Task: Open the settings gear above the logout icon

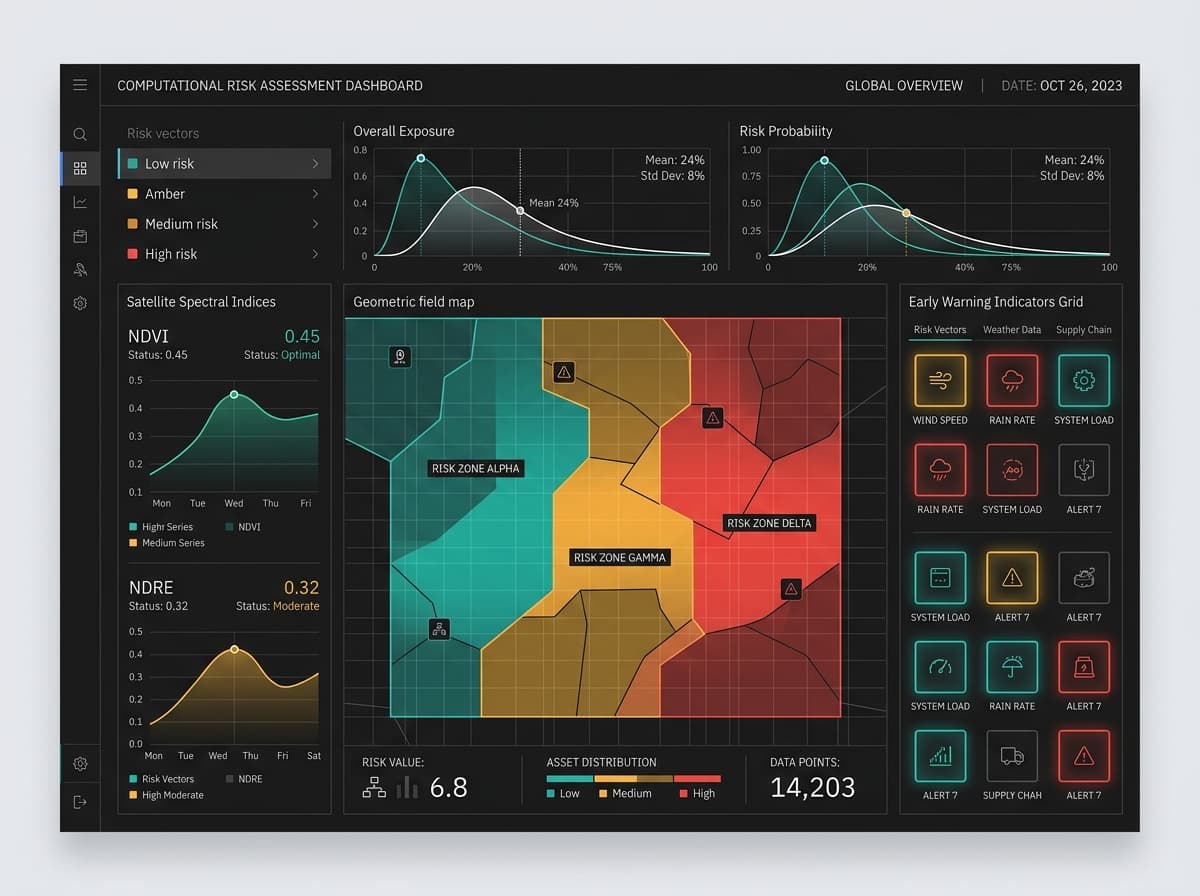Action: [x=80, y=764]
